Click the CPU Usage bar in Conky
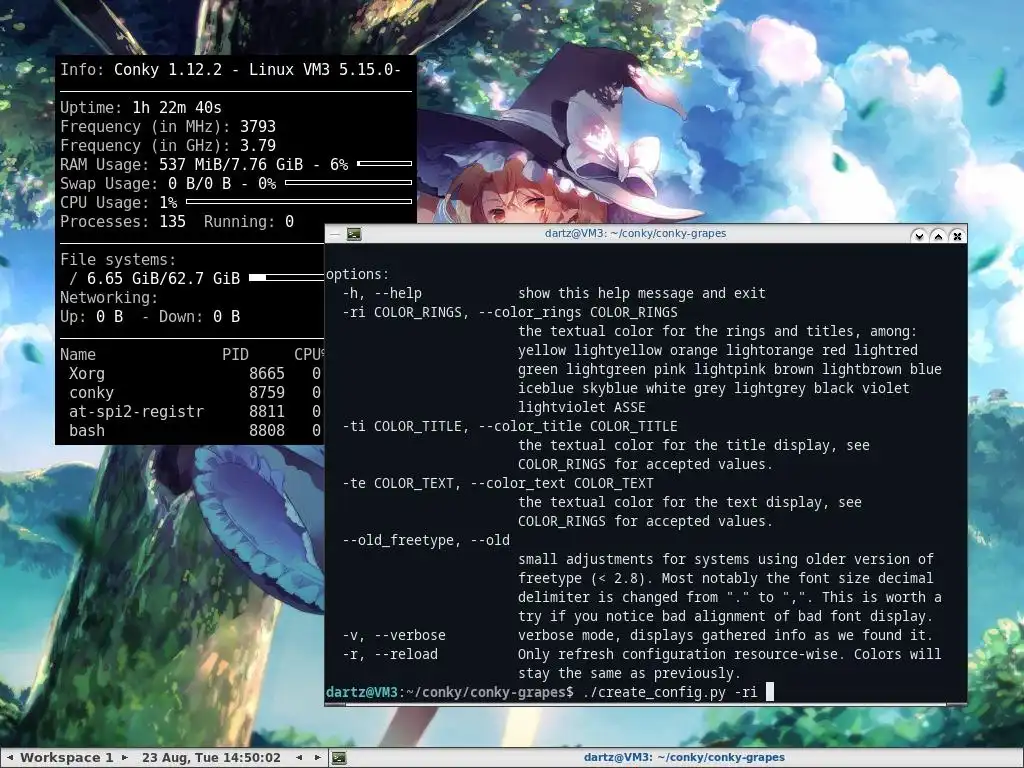This screenshot has height=768, width=1024. point(299,202)
